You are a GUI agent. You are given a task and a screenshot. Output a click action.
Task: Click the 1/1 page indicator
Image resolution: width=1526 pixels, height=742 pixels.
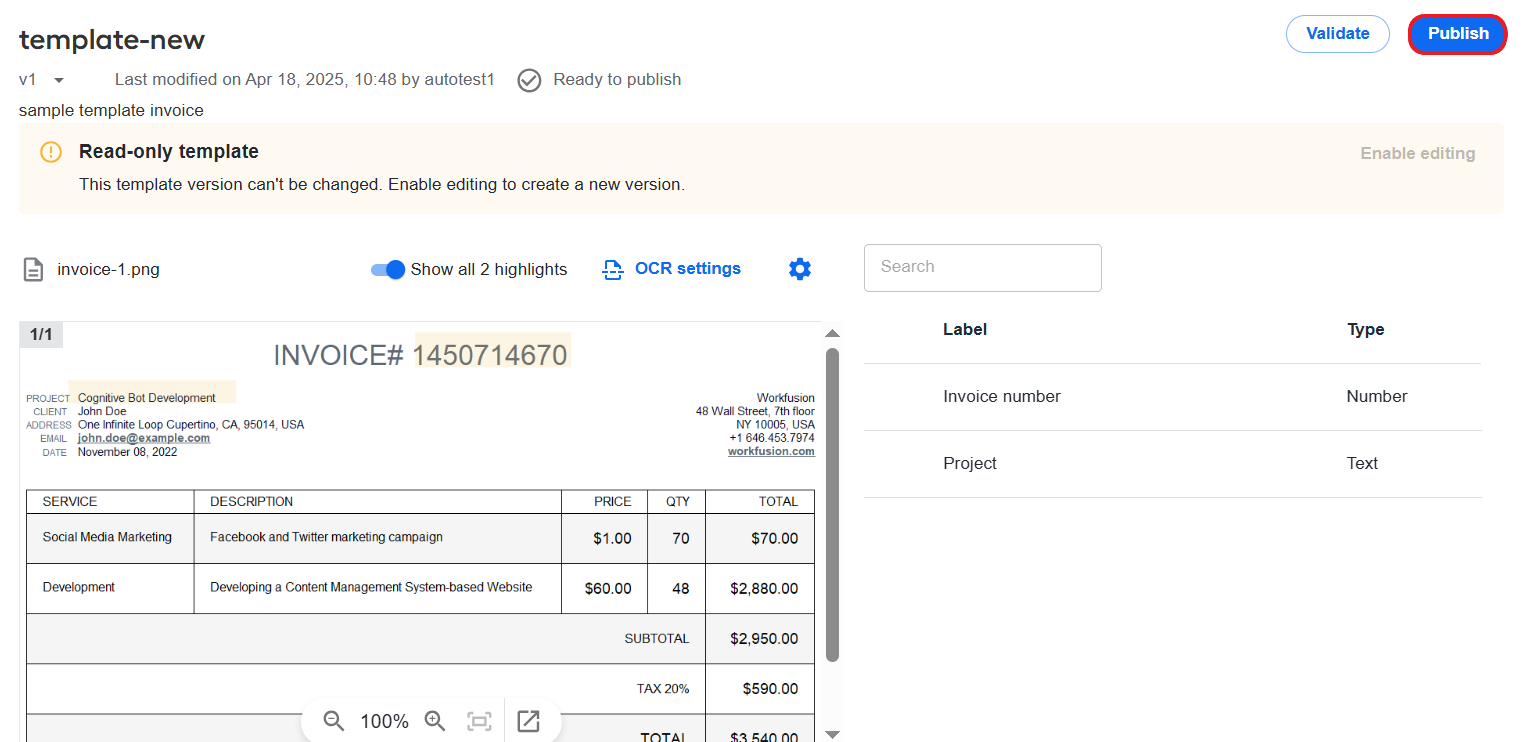pos(41,335)
